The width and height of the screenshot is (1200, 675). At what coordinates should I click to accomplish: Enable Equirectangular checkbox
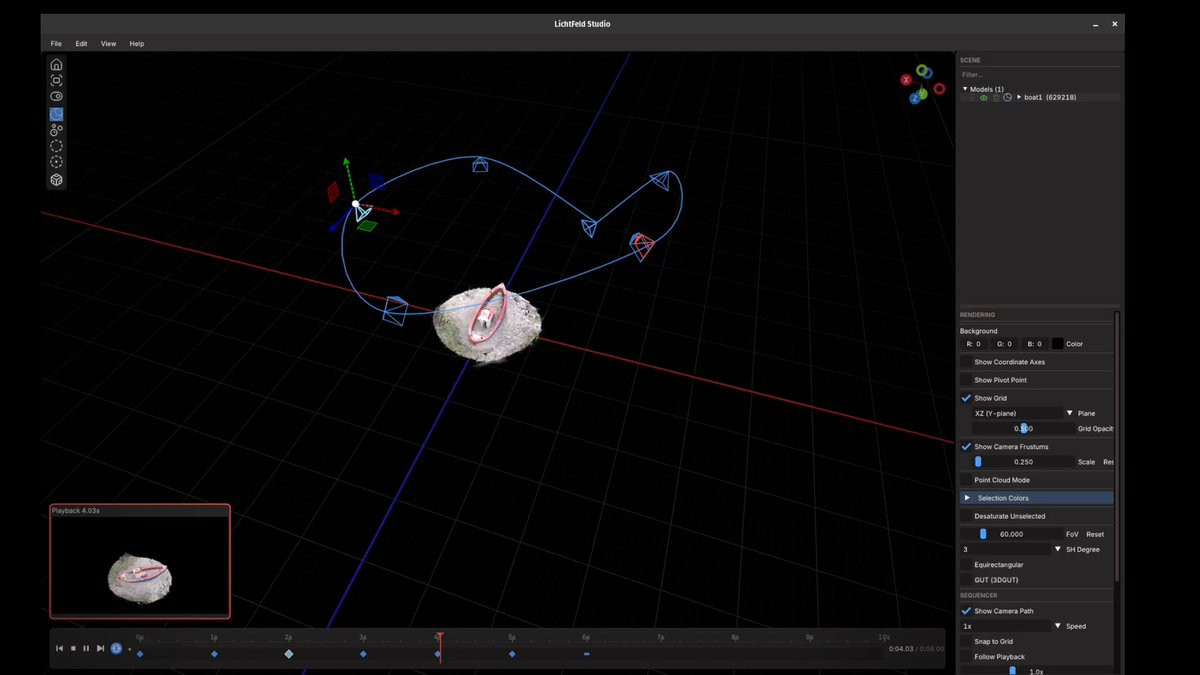(966, 565)
